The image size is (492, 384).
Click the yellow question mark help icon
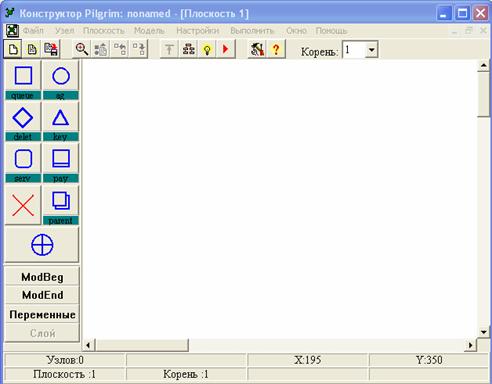[276, 49]
